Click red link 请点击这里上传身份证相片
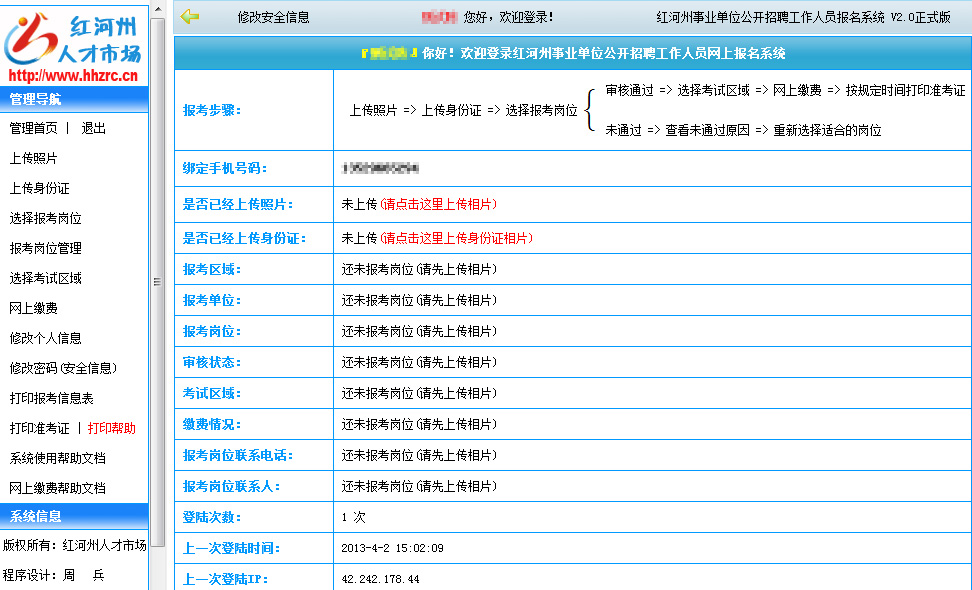The height and width of the screenshot is (590, 972). [456, 238]
